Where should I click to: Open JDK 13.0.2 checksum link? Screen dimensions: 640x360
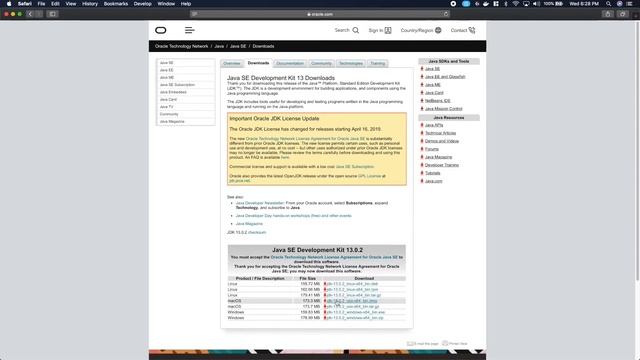click(257, 233)
